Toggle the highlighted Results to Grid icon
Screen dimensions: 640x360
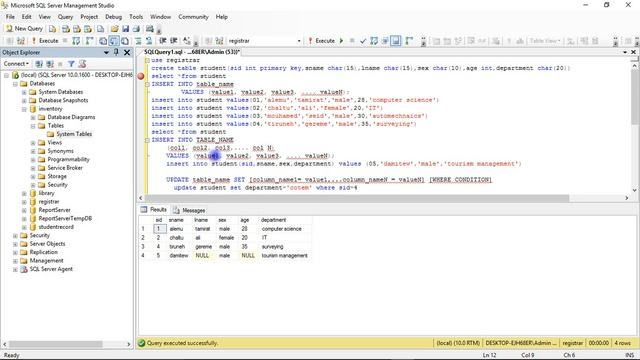coord(114,41)
